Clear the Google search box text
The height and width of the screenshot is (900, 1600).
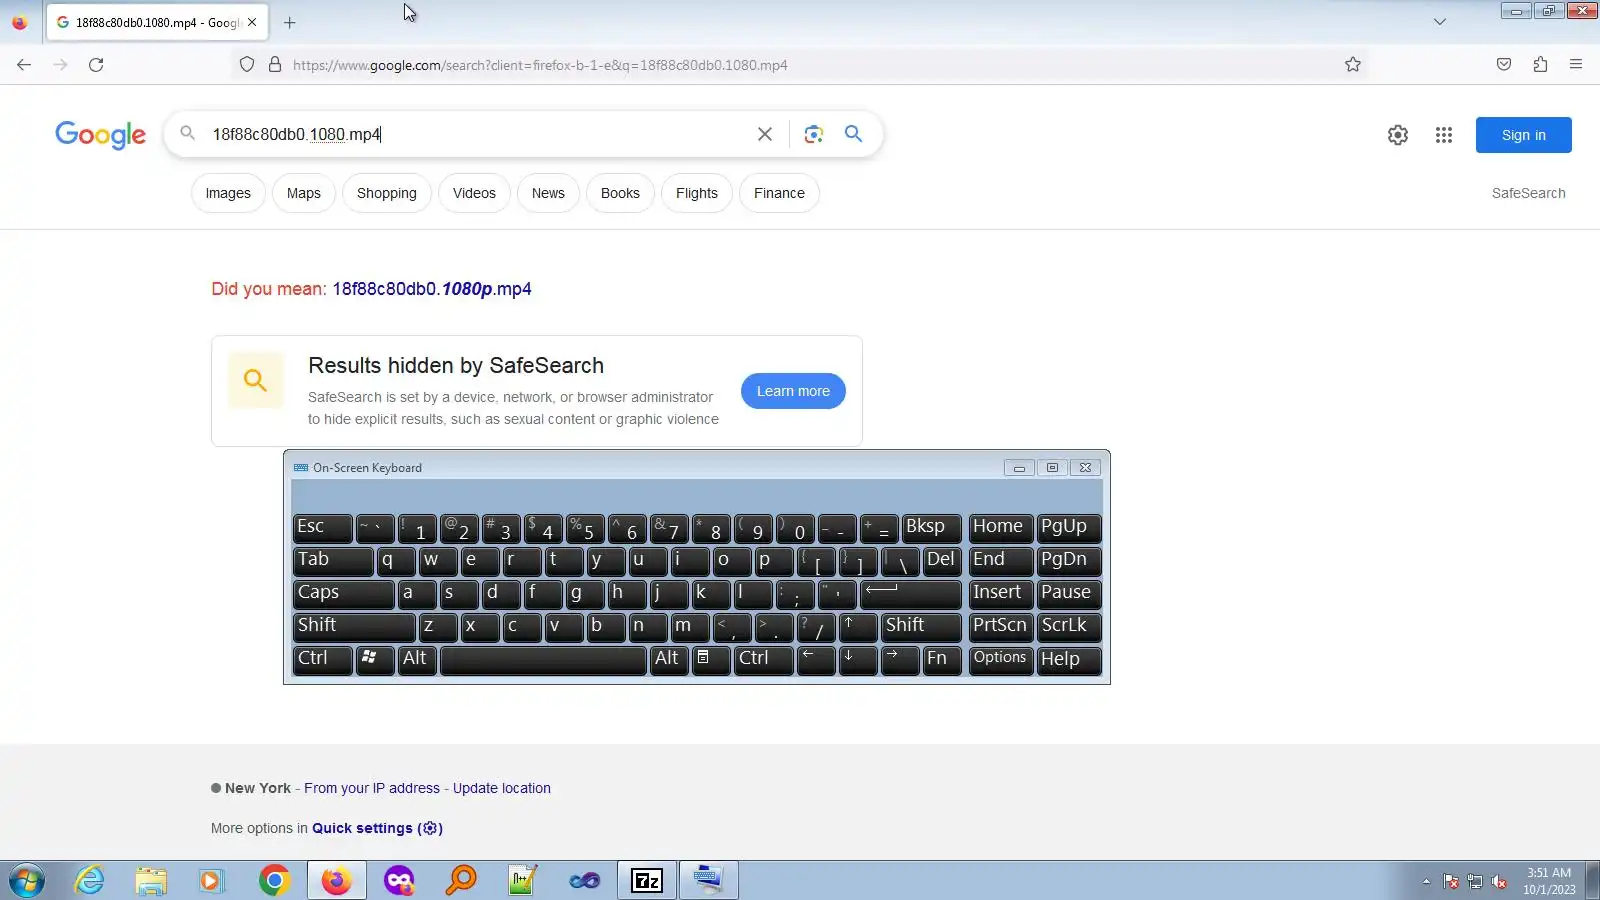click(765, 134)
